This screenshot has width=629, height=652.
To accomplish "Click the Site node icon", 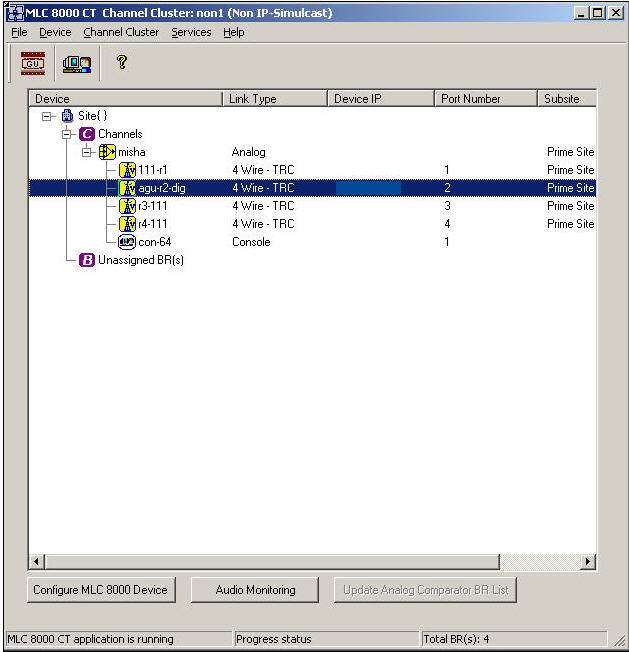I will (x=68, y=116).
